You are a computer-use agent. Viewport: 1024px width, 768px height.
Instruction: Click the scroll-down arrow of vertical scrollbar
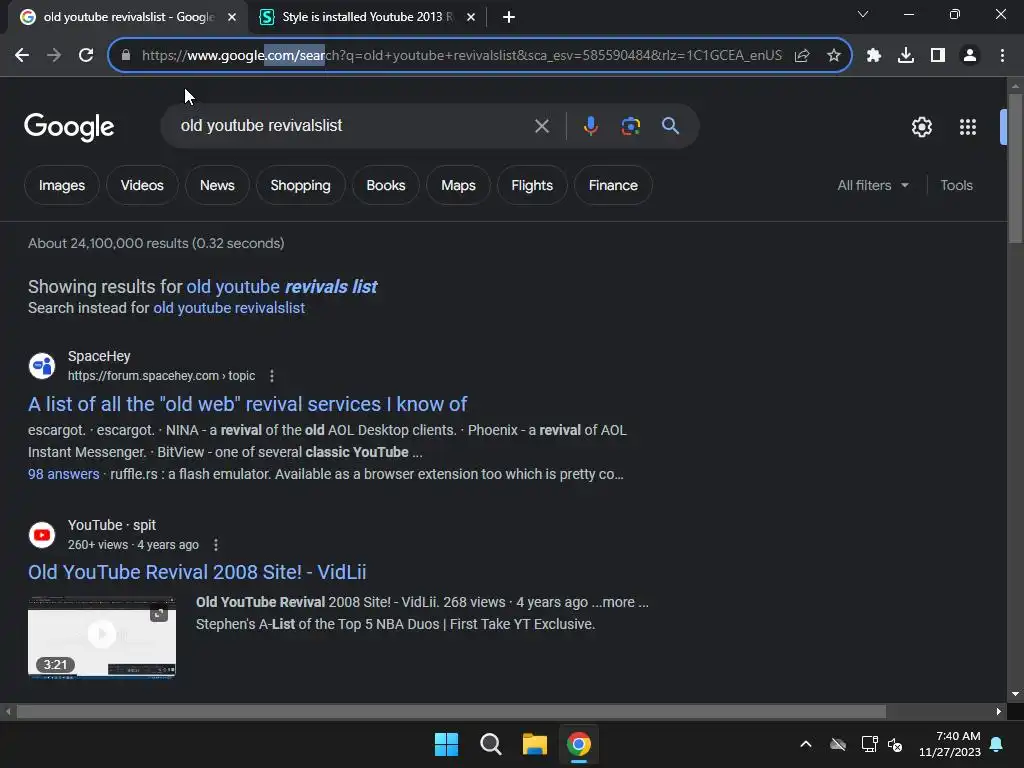1015,694
